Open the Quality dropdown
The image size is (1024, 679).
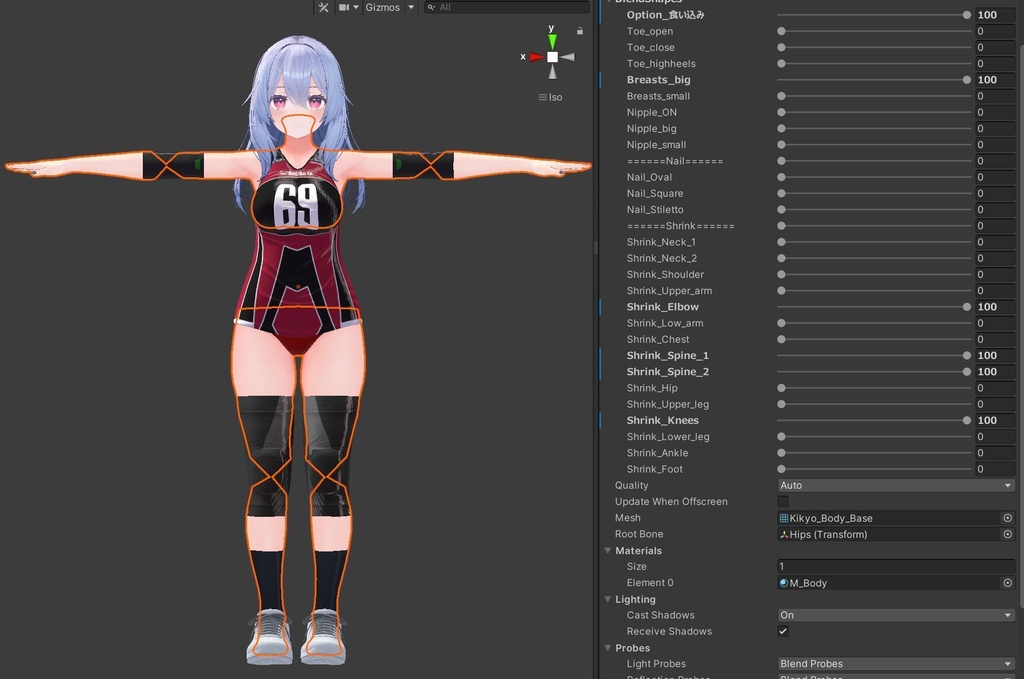coord(896,485)
